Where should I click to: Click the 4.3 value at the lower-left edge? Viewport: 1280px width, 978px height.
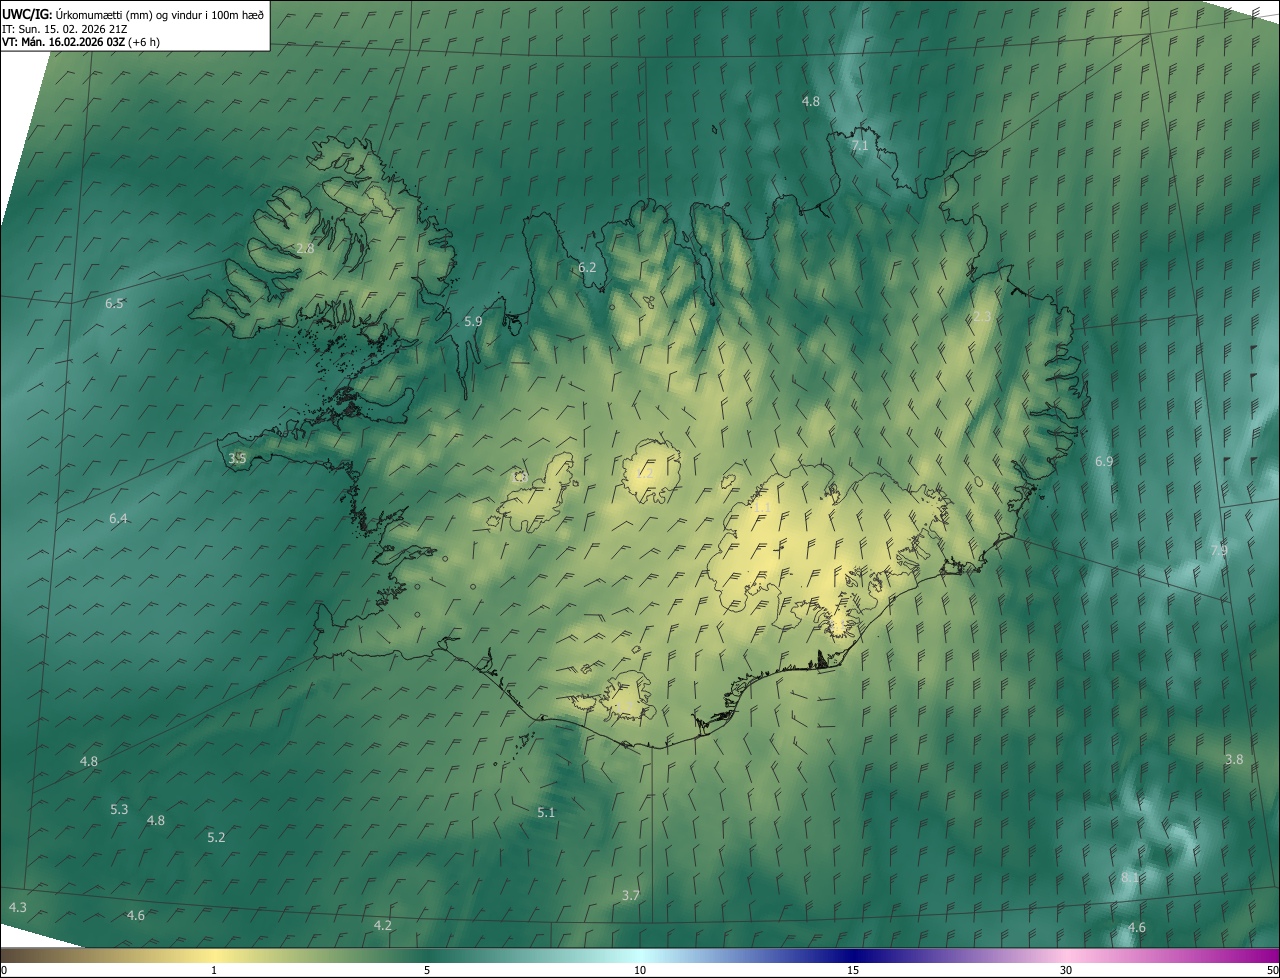(18, 907)
